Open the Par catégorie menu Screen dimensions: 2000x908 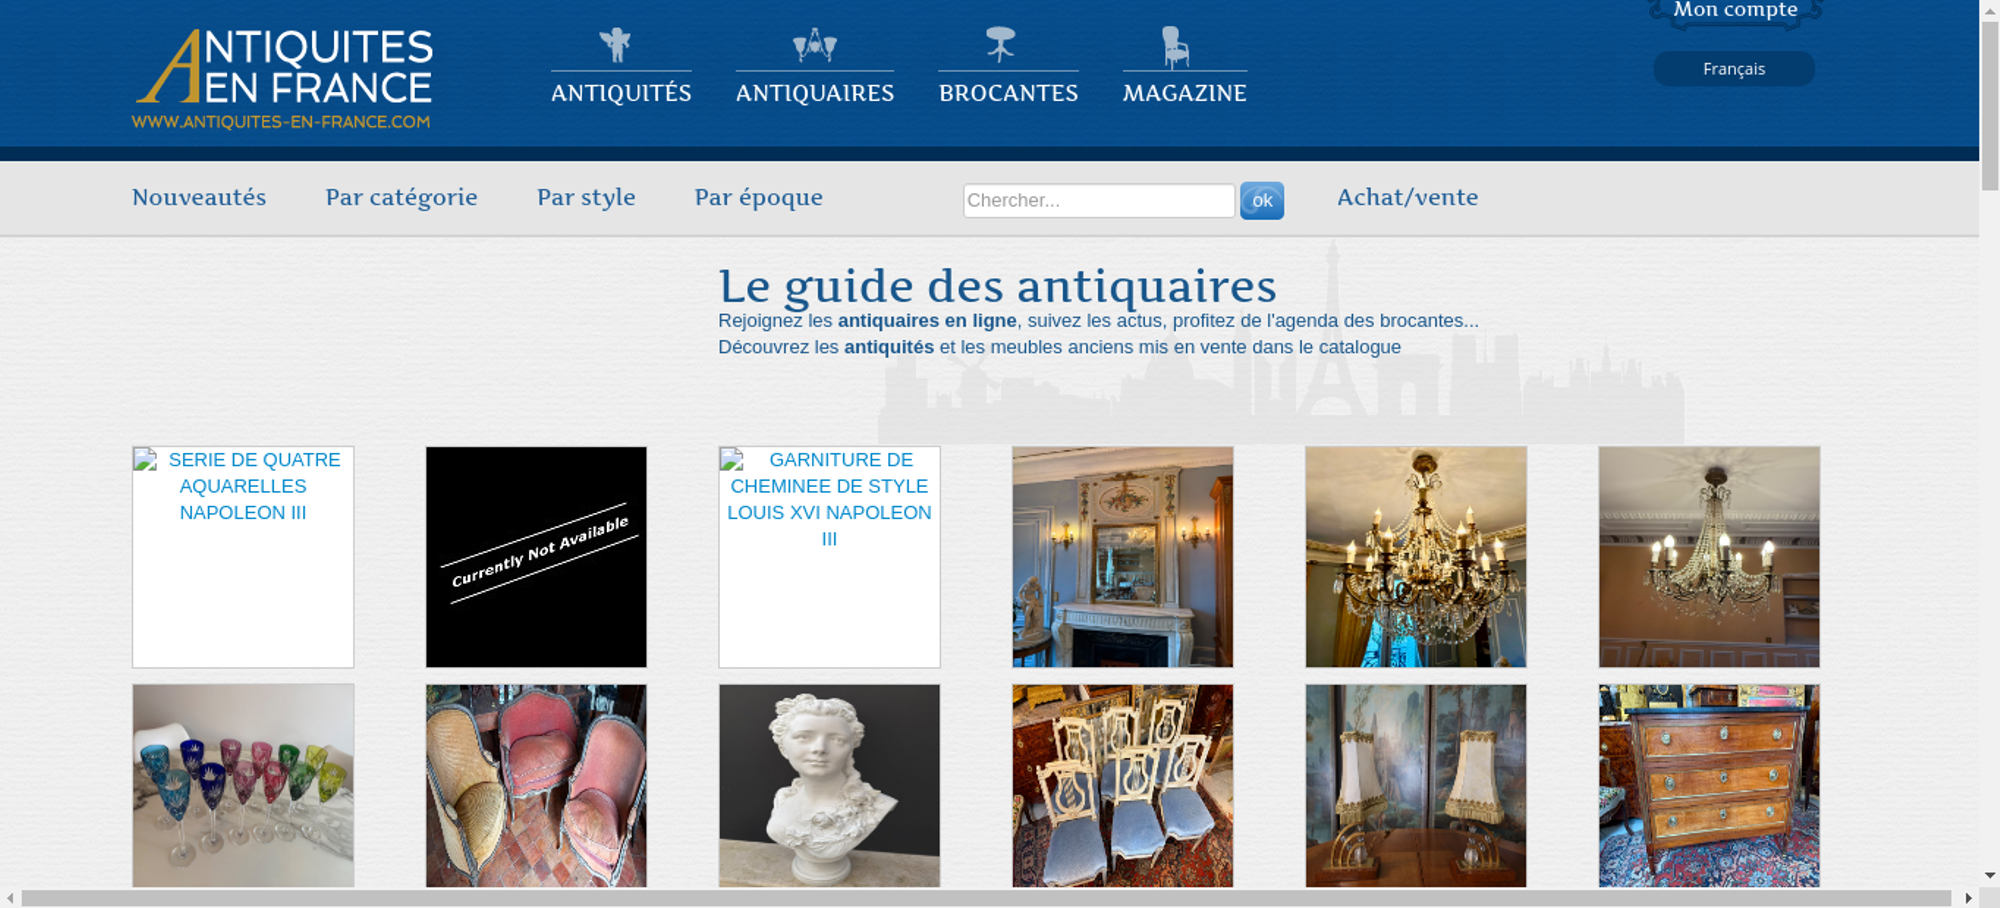pos(402,197)
